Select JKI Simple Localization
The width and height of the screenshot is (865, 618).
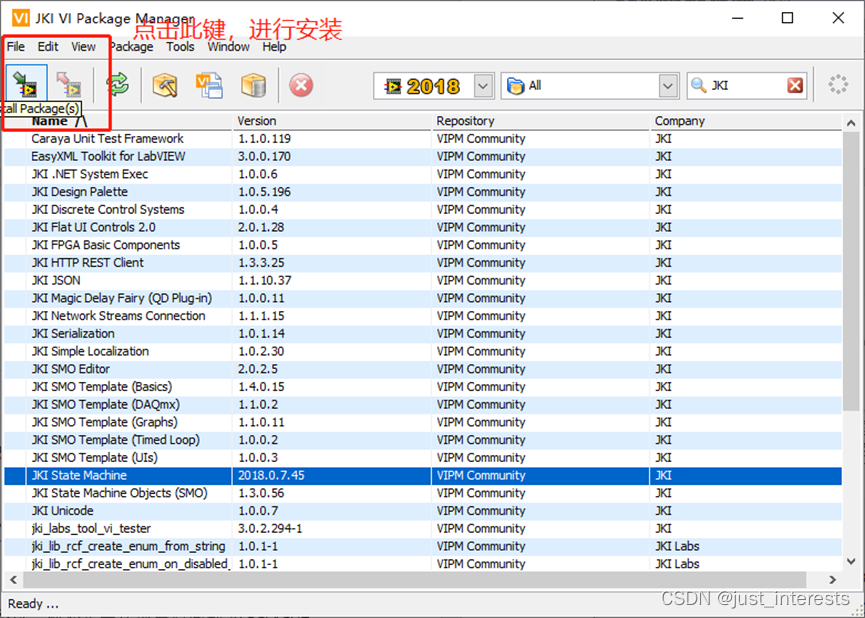point(423,351)
